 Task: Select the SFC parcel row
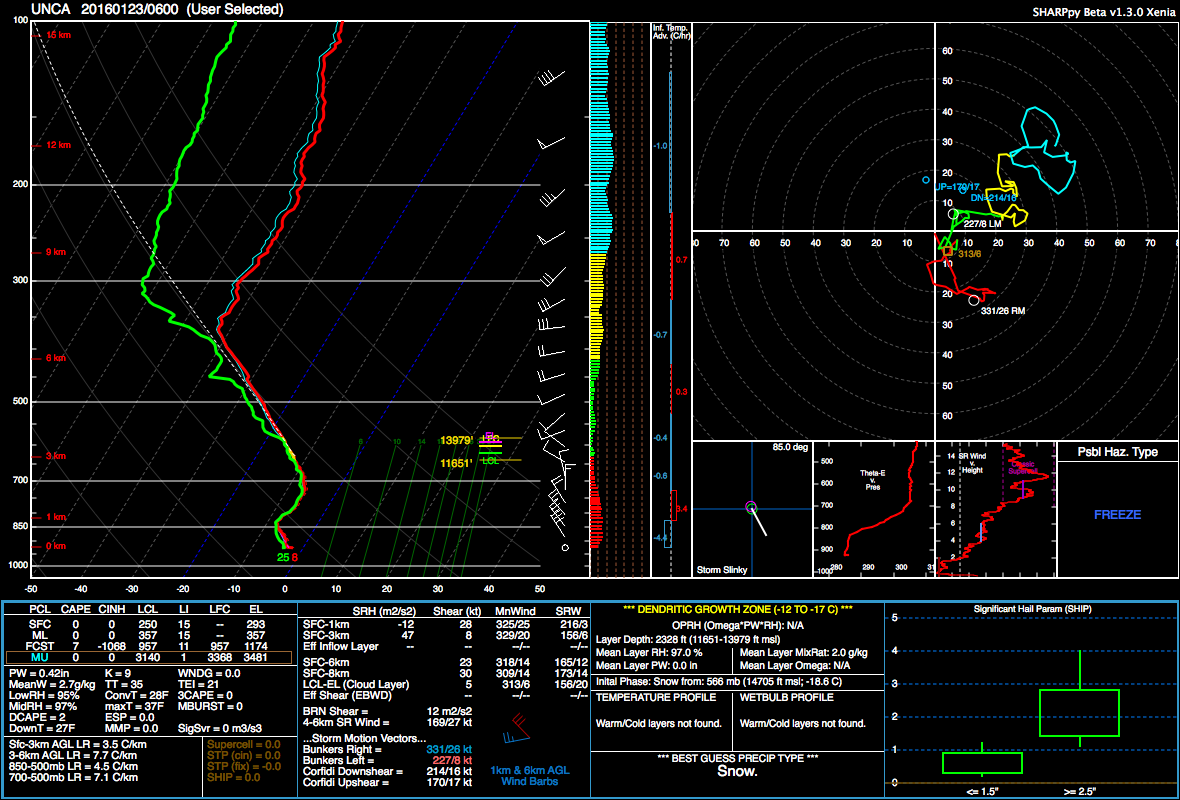pos(148,624)
